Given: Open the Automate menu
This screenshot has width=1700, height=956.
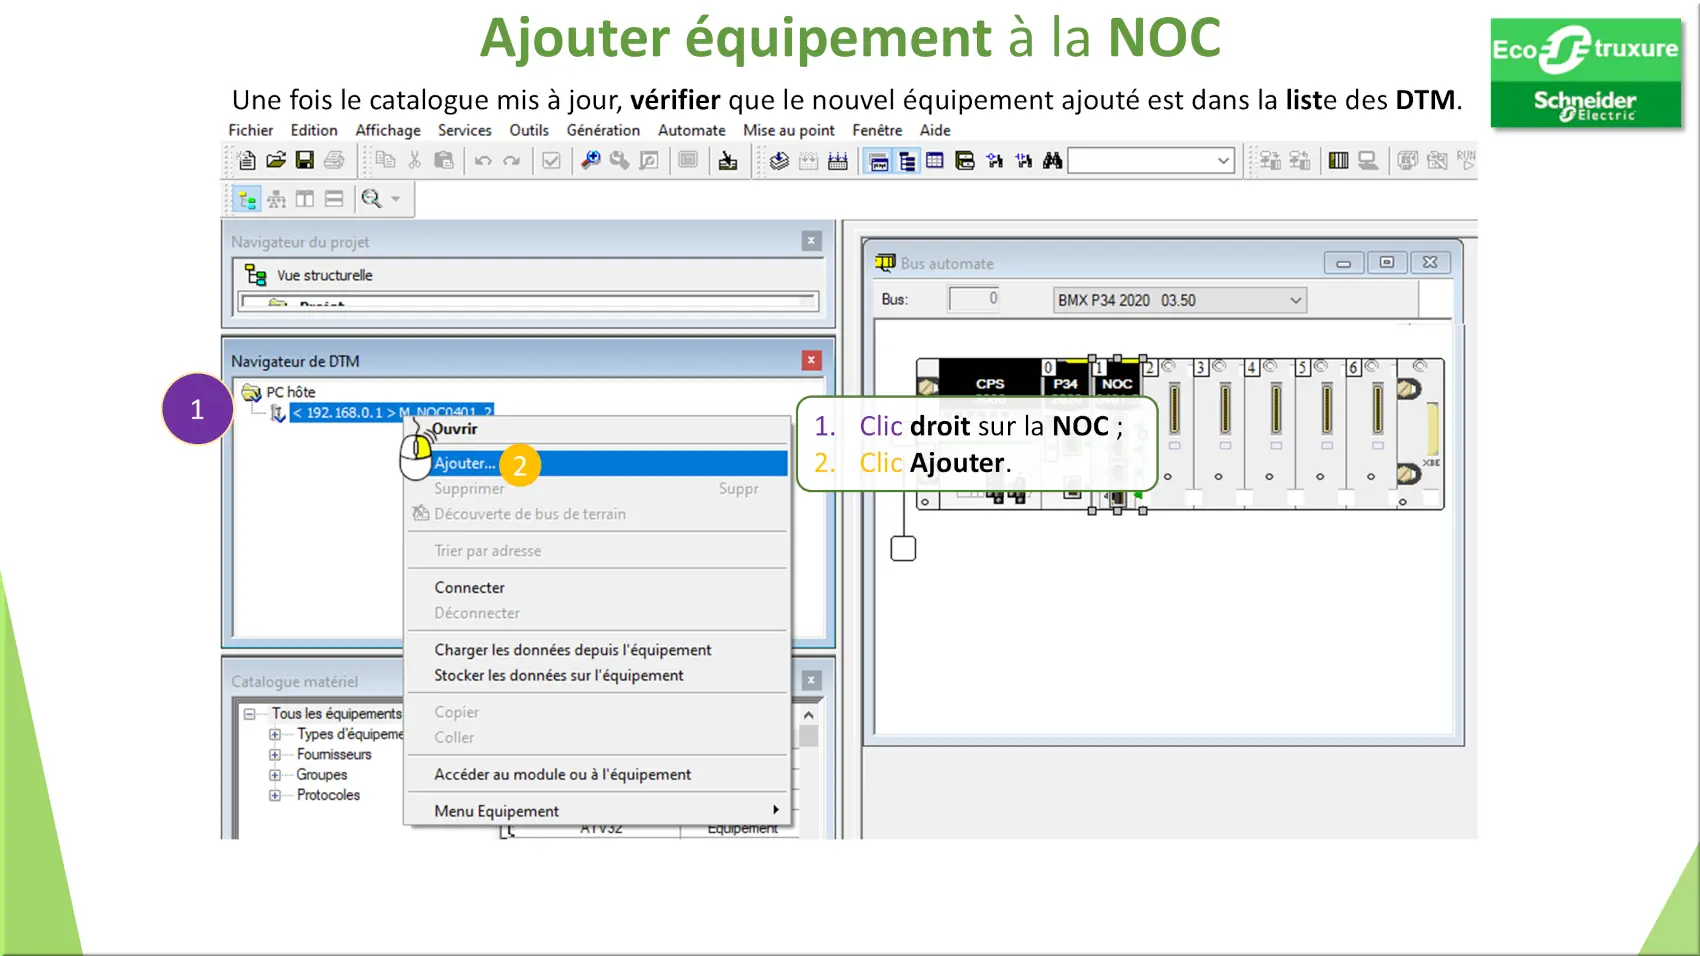Looking at the screenshot, I should pos(692,130).
